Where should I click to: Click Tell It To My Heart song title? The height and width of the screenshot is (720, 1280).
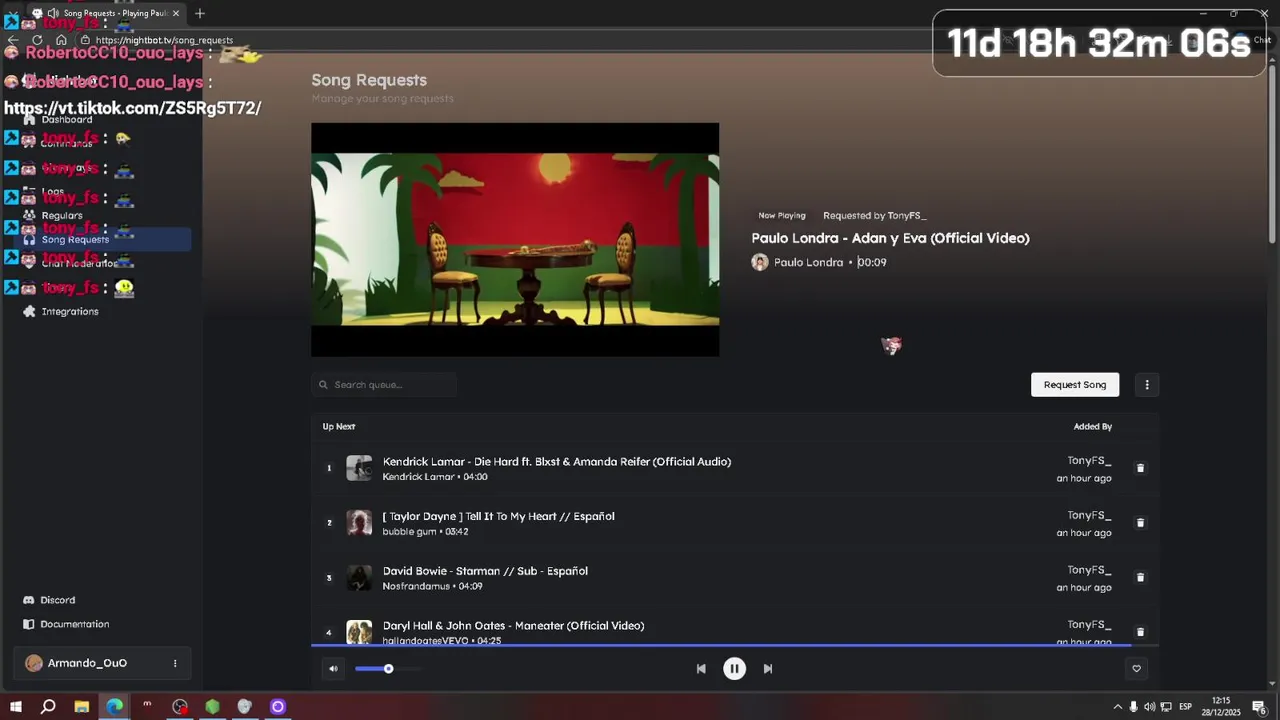click(x=498, y=516)
